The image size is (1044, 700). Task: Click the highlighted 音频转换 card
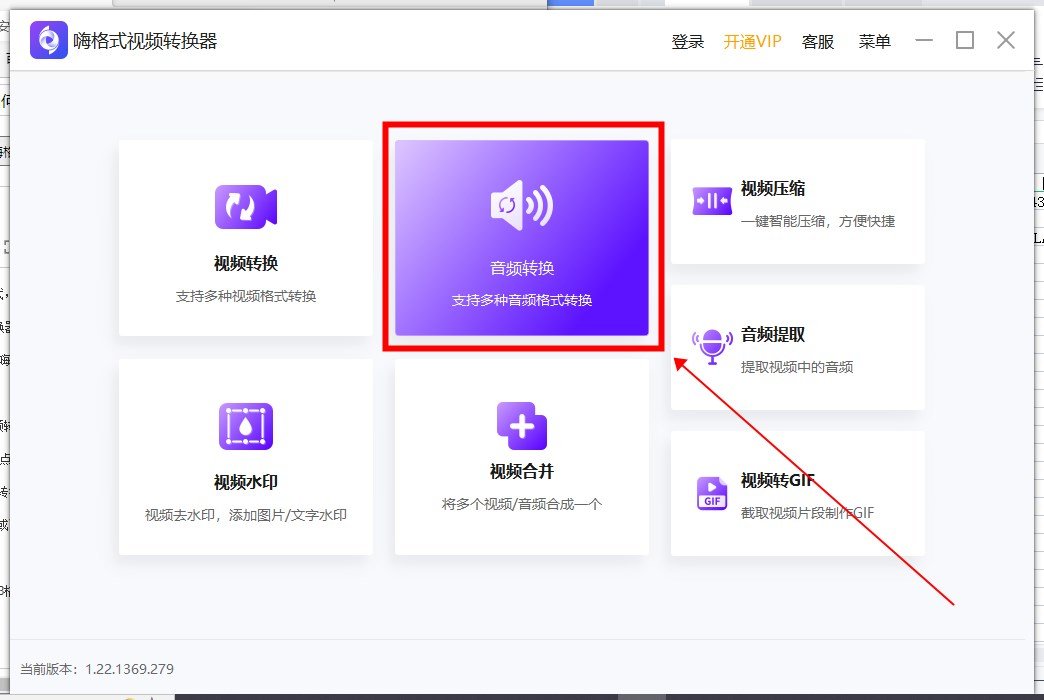coord(521,237)
